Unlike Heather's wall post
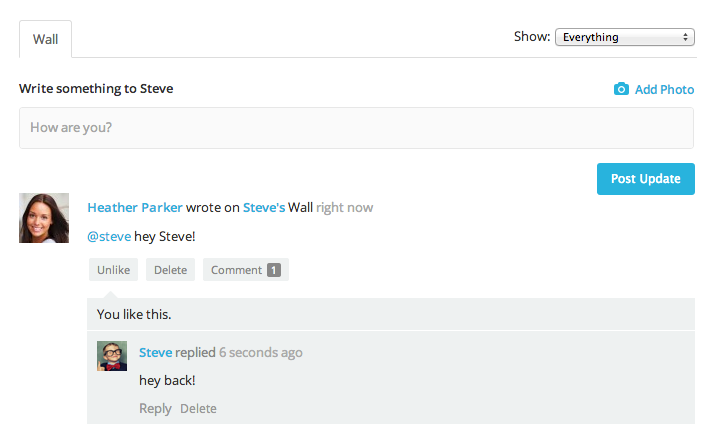Viewport: 715px width, 444px height. (x=113, y=270)
